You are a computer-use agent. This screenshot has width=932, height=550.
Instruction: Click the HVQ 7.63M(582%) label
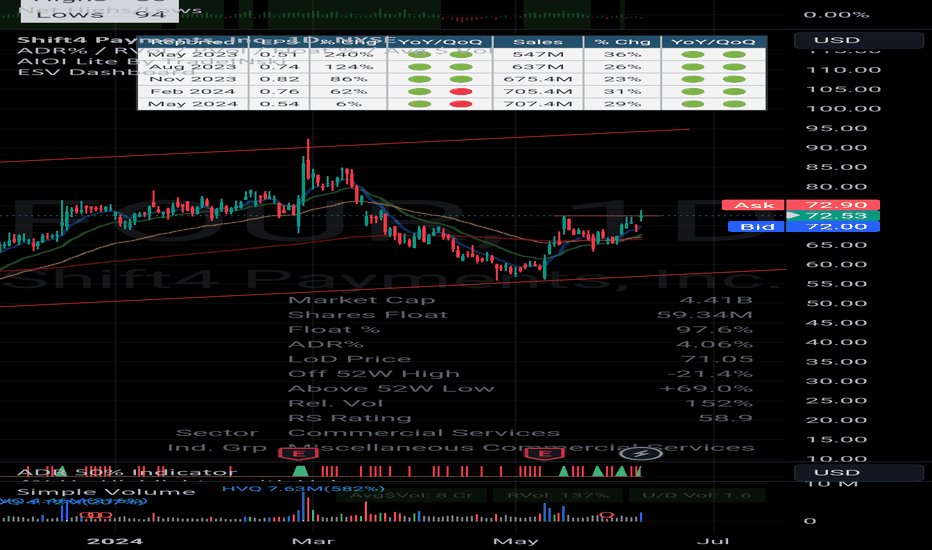303,489
